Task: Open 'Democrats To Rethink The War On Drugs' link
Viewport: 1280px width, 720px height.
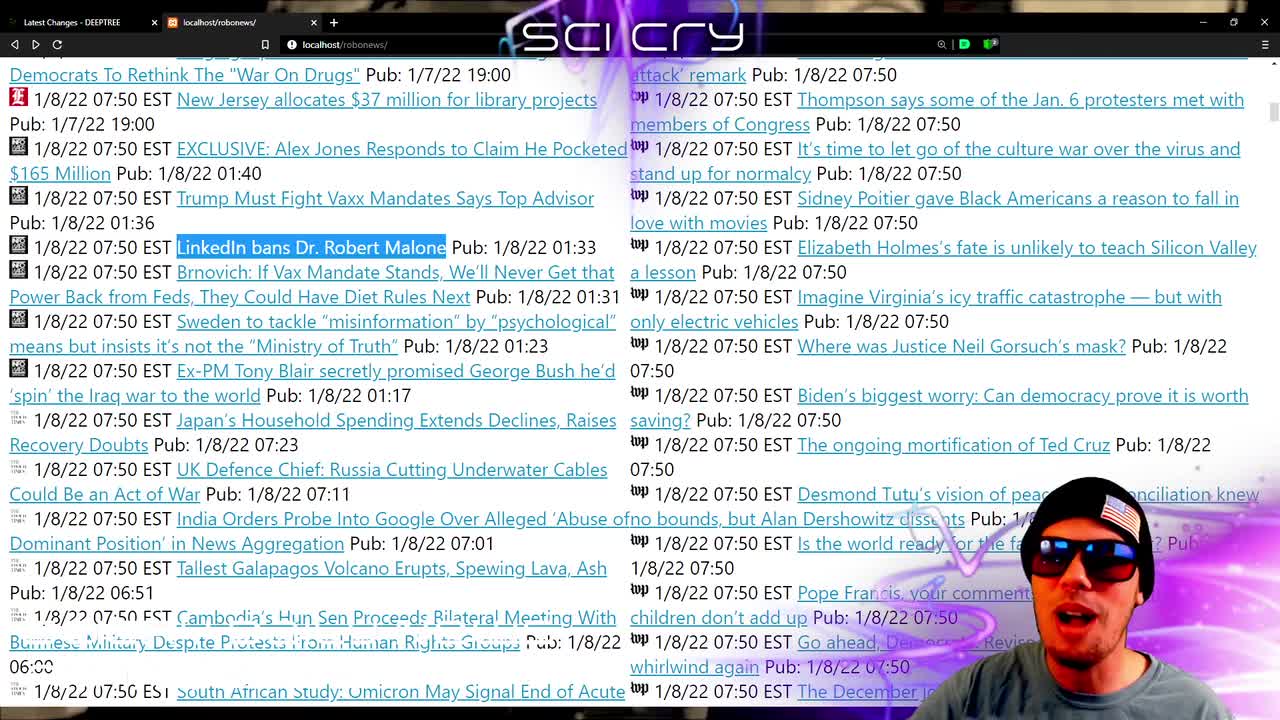Action: coord(184,75)
